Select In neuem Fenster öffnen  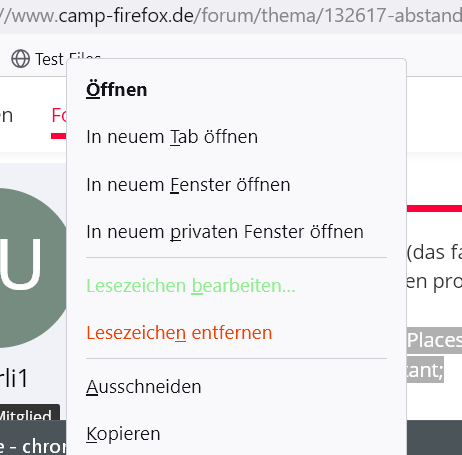click(x=188, y=185)
